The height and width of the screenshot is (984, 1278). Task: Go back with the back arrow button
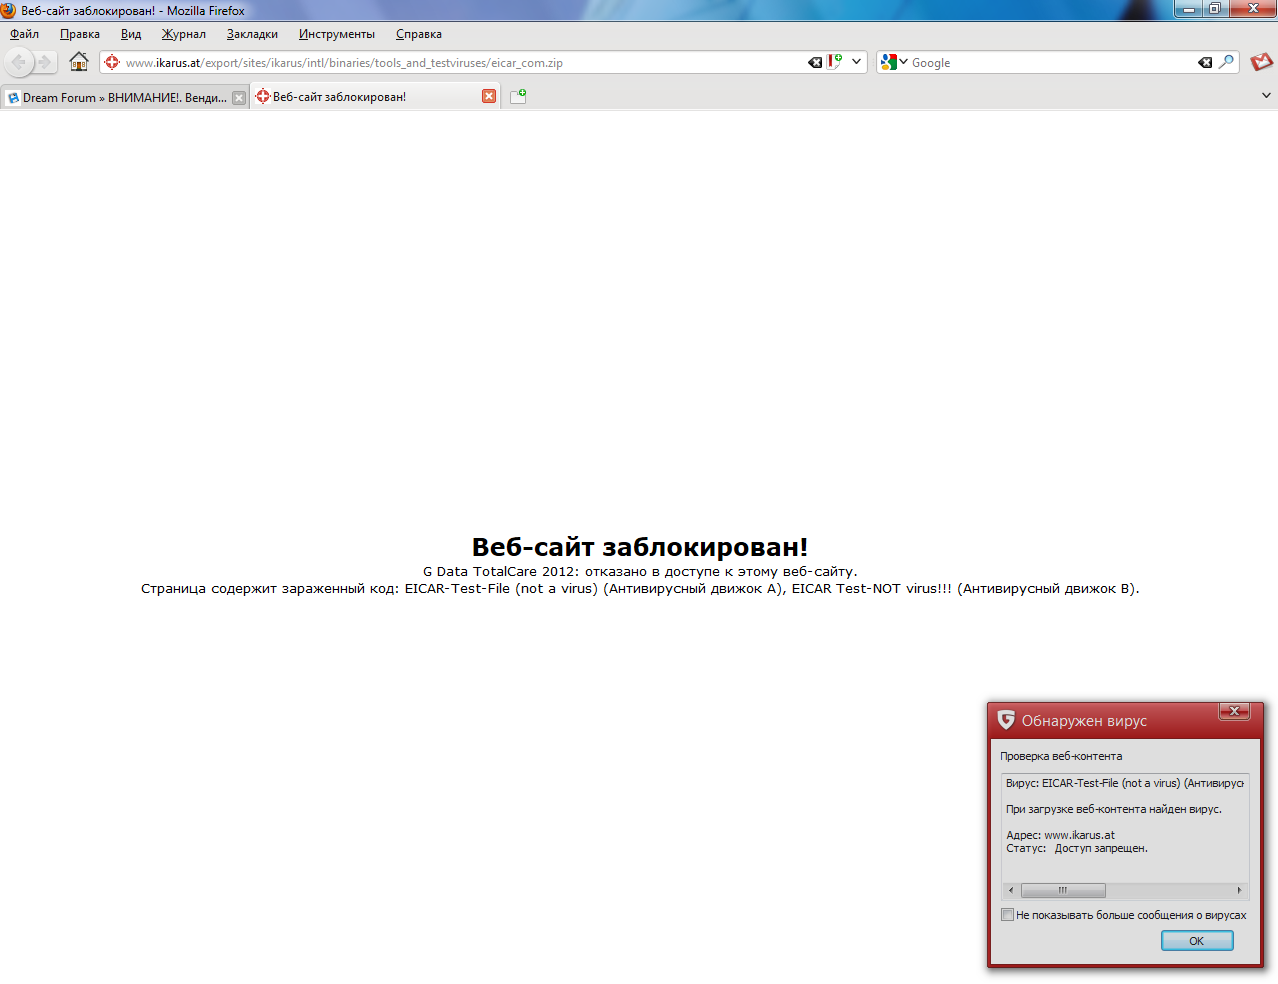(18, 62)
